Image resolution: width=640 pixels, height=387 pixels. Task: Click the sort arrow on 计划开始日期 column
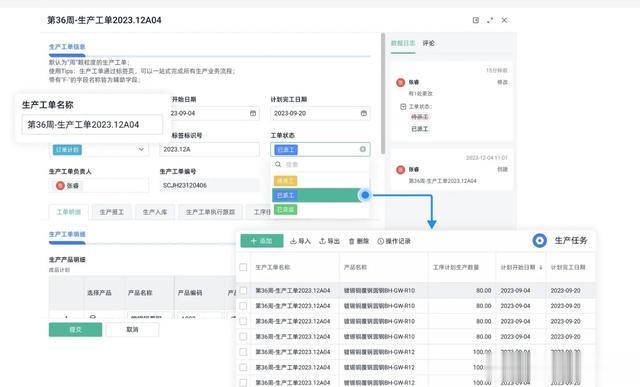click(541, 267)
